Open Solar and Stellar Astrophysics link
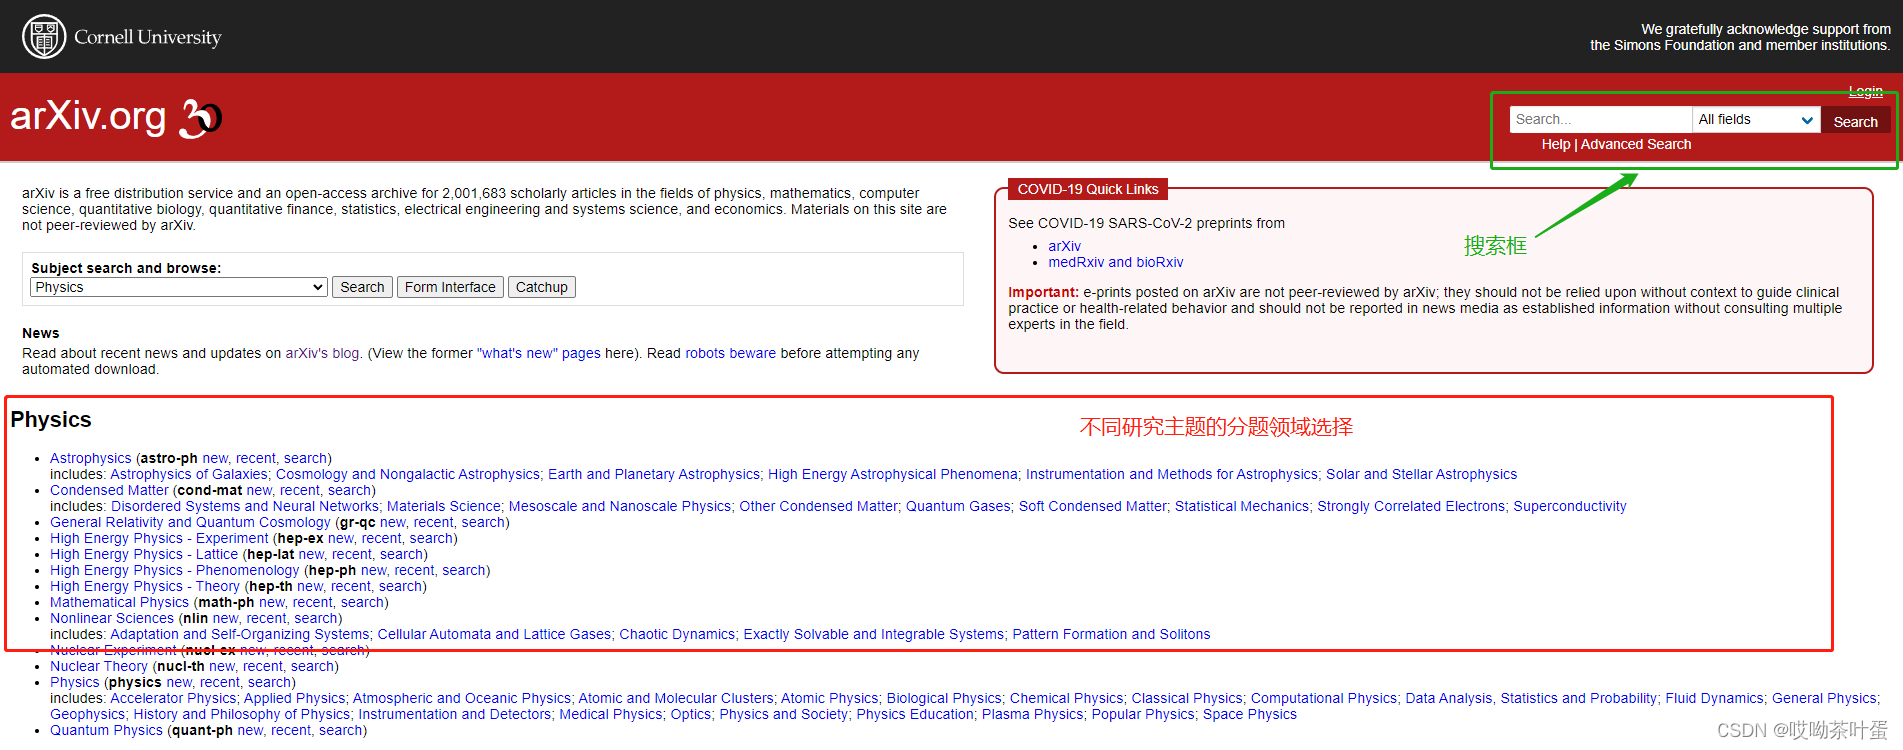Image resolution: width=1903 pixels, height=750 pixels. [x=1421, y=474]
